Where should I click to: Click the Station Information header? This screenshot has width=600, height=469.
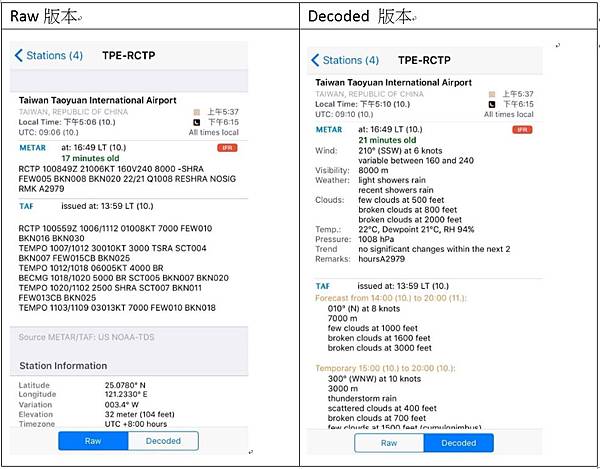click(x=63, y=366)
